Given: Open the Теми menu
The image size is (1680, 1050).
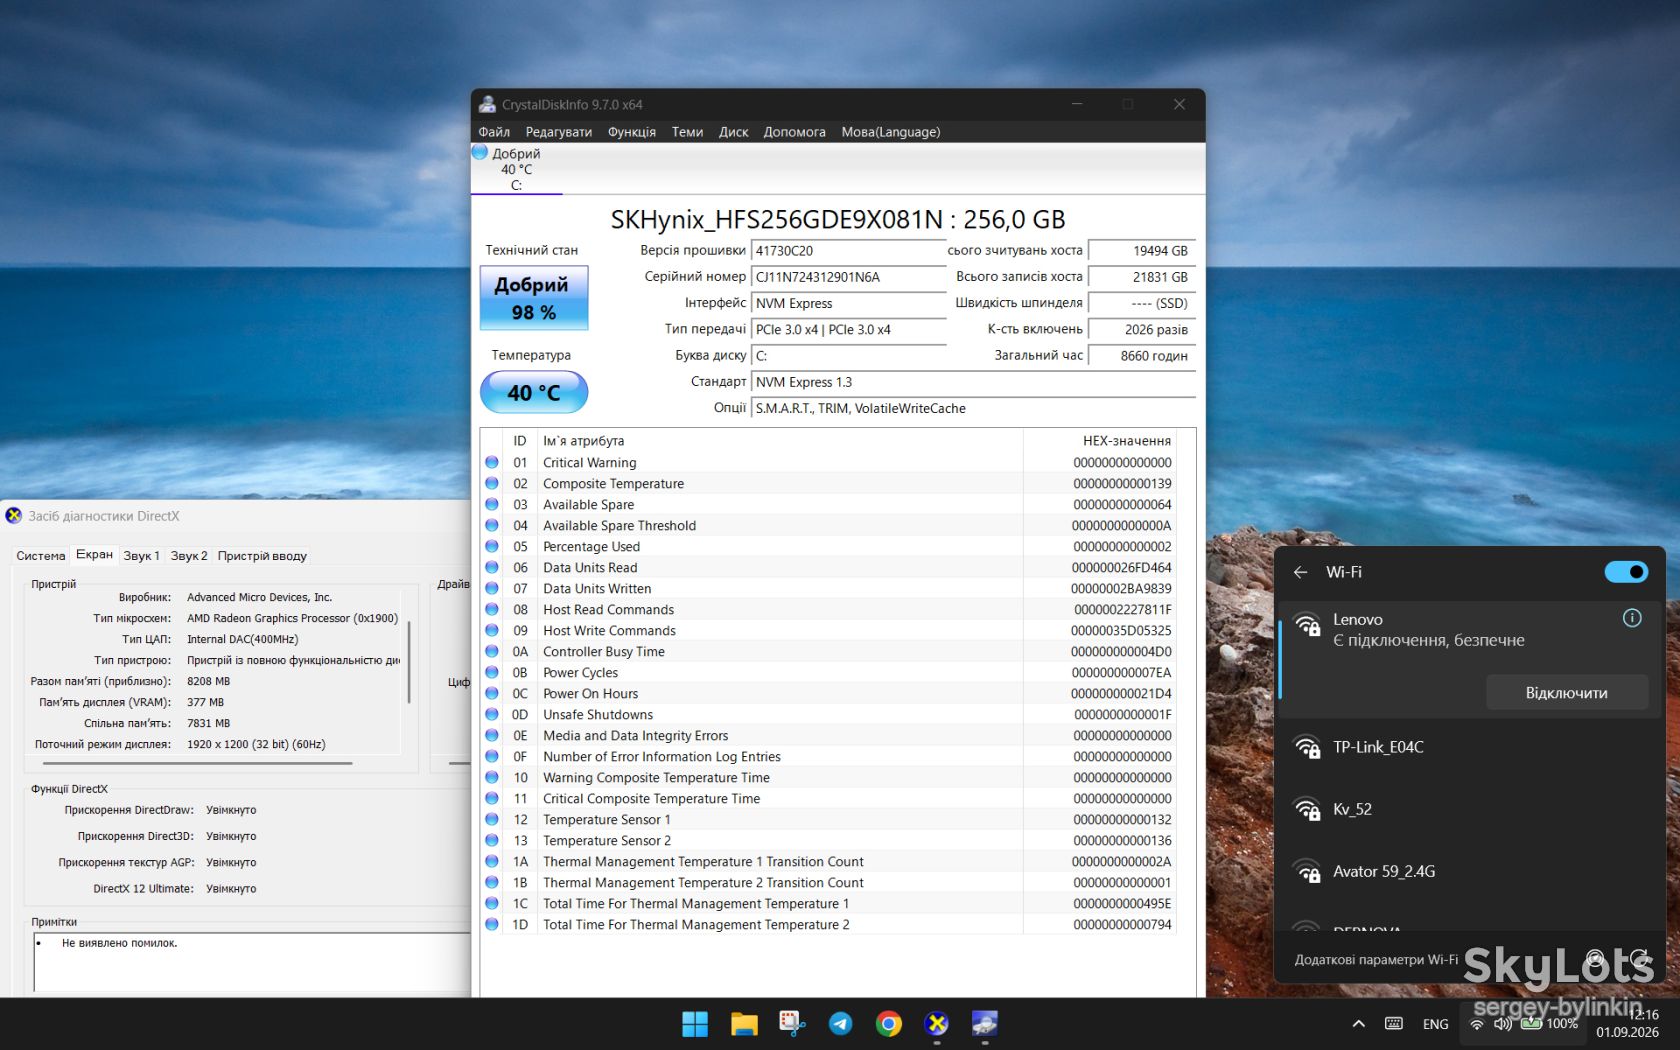Looking at the screenshot, I should (x=687, y=132).
